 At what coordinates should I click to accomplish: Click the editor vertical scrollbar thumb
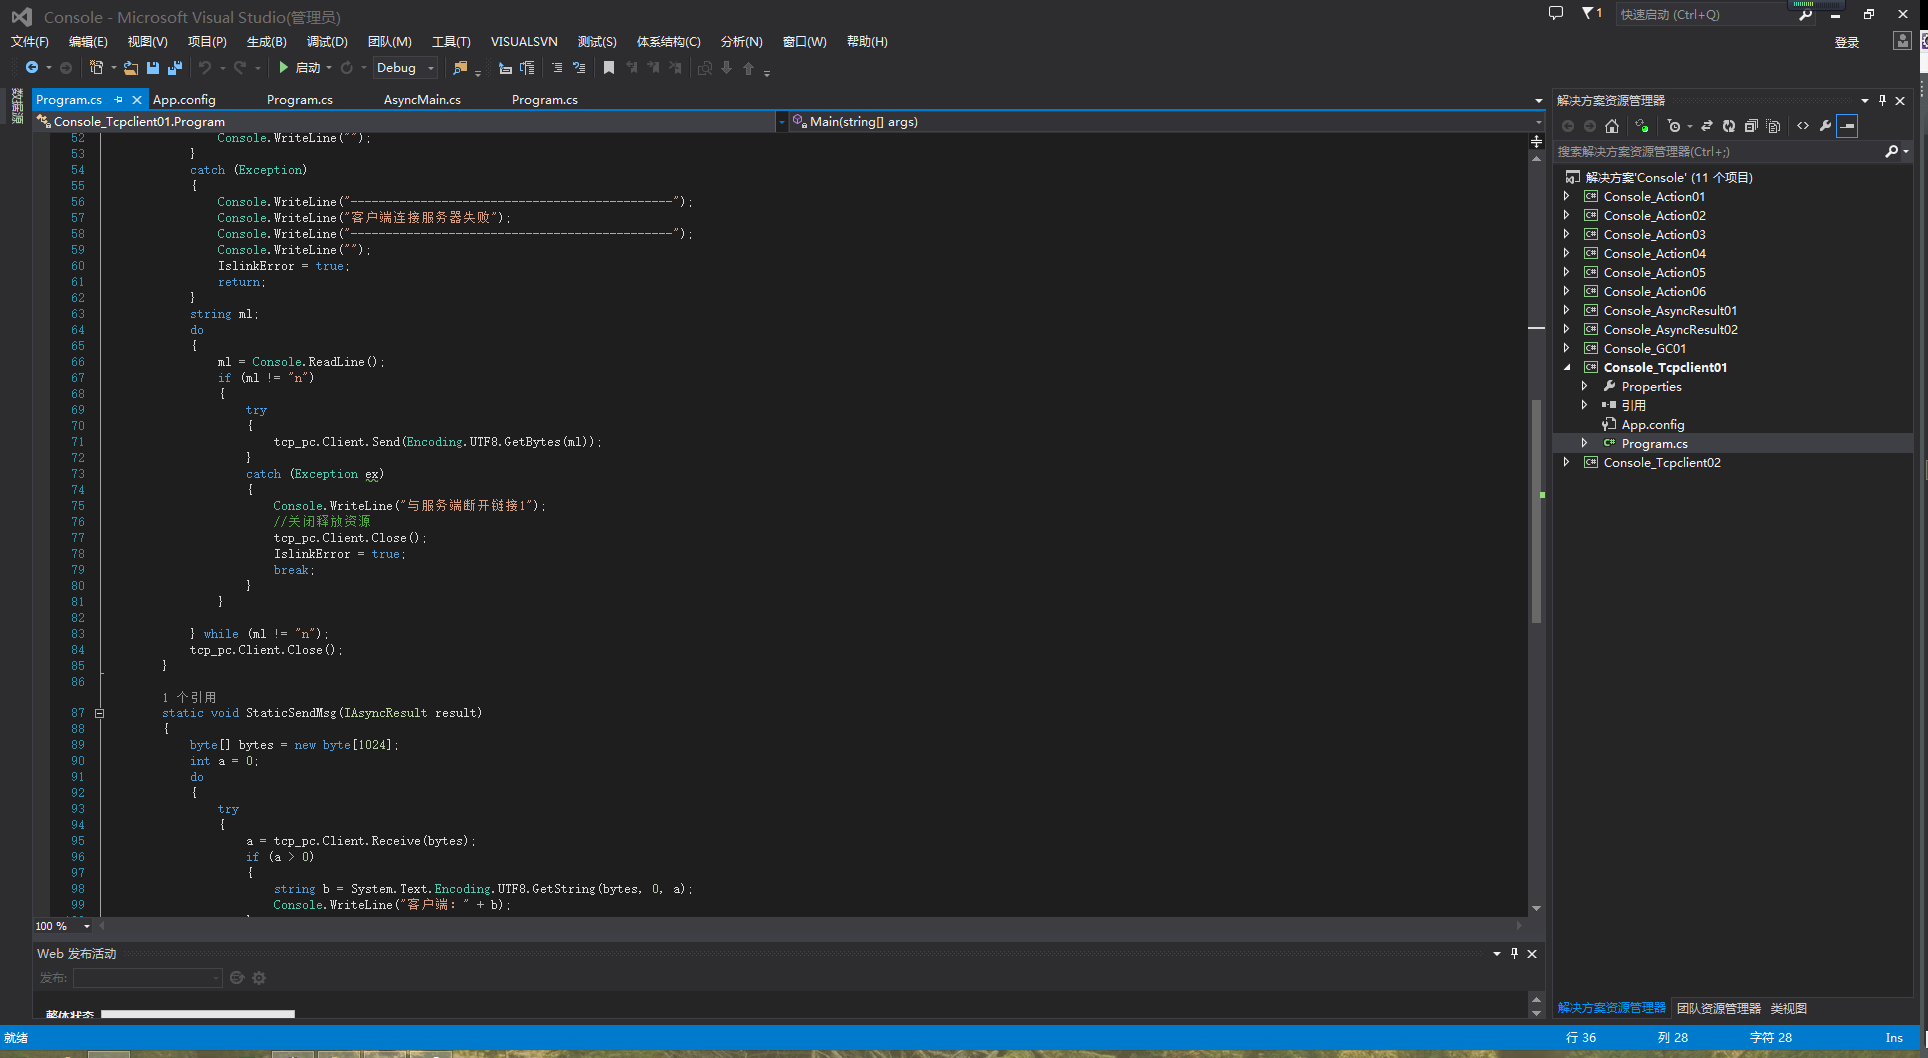click(x=1536, y=510)
